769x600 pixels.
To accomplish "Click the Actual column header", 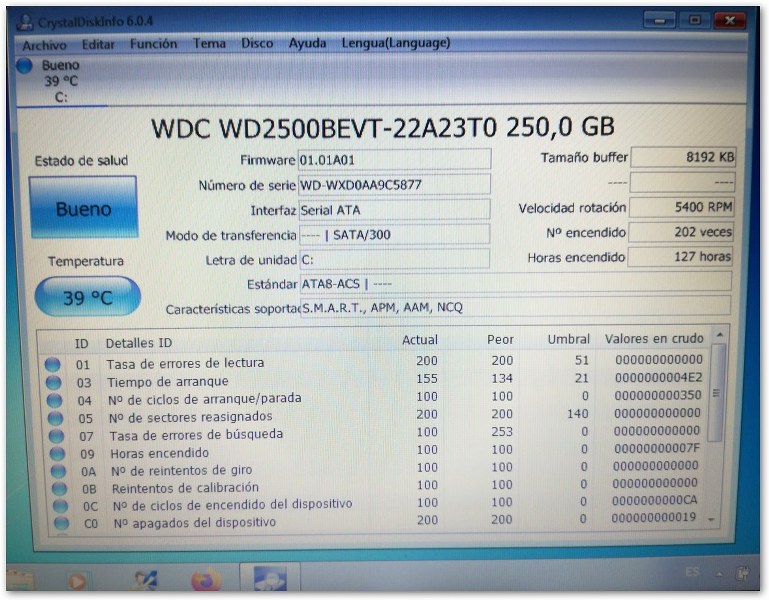I will 420,340.
